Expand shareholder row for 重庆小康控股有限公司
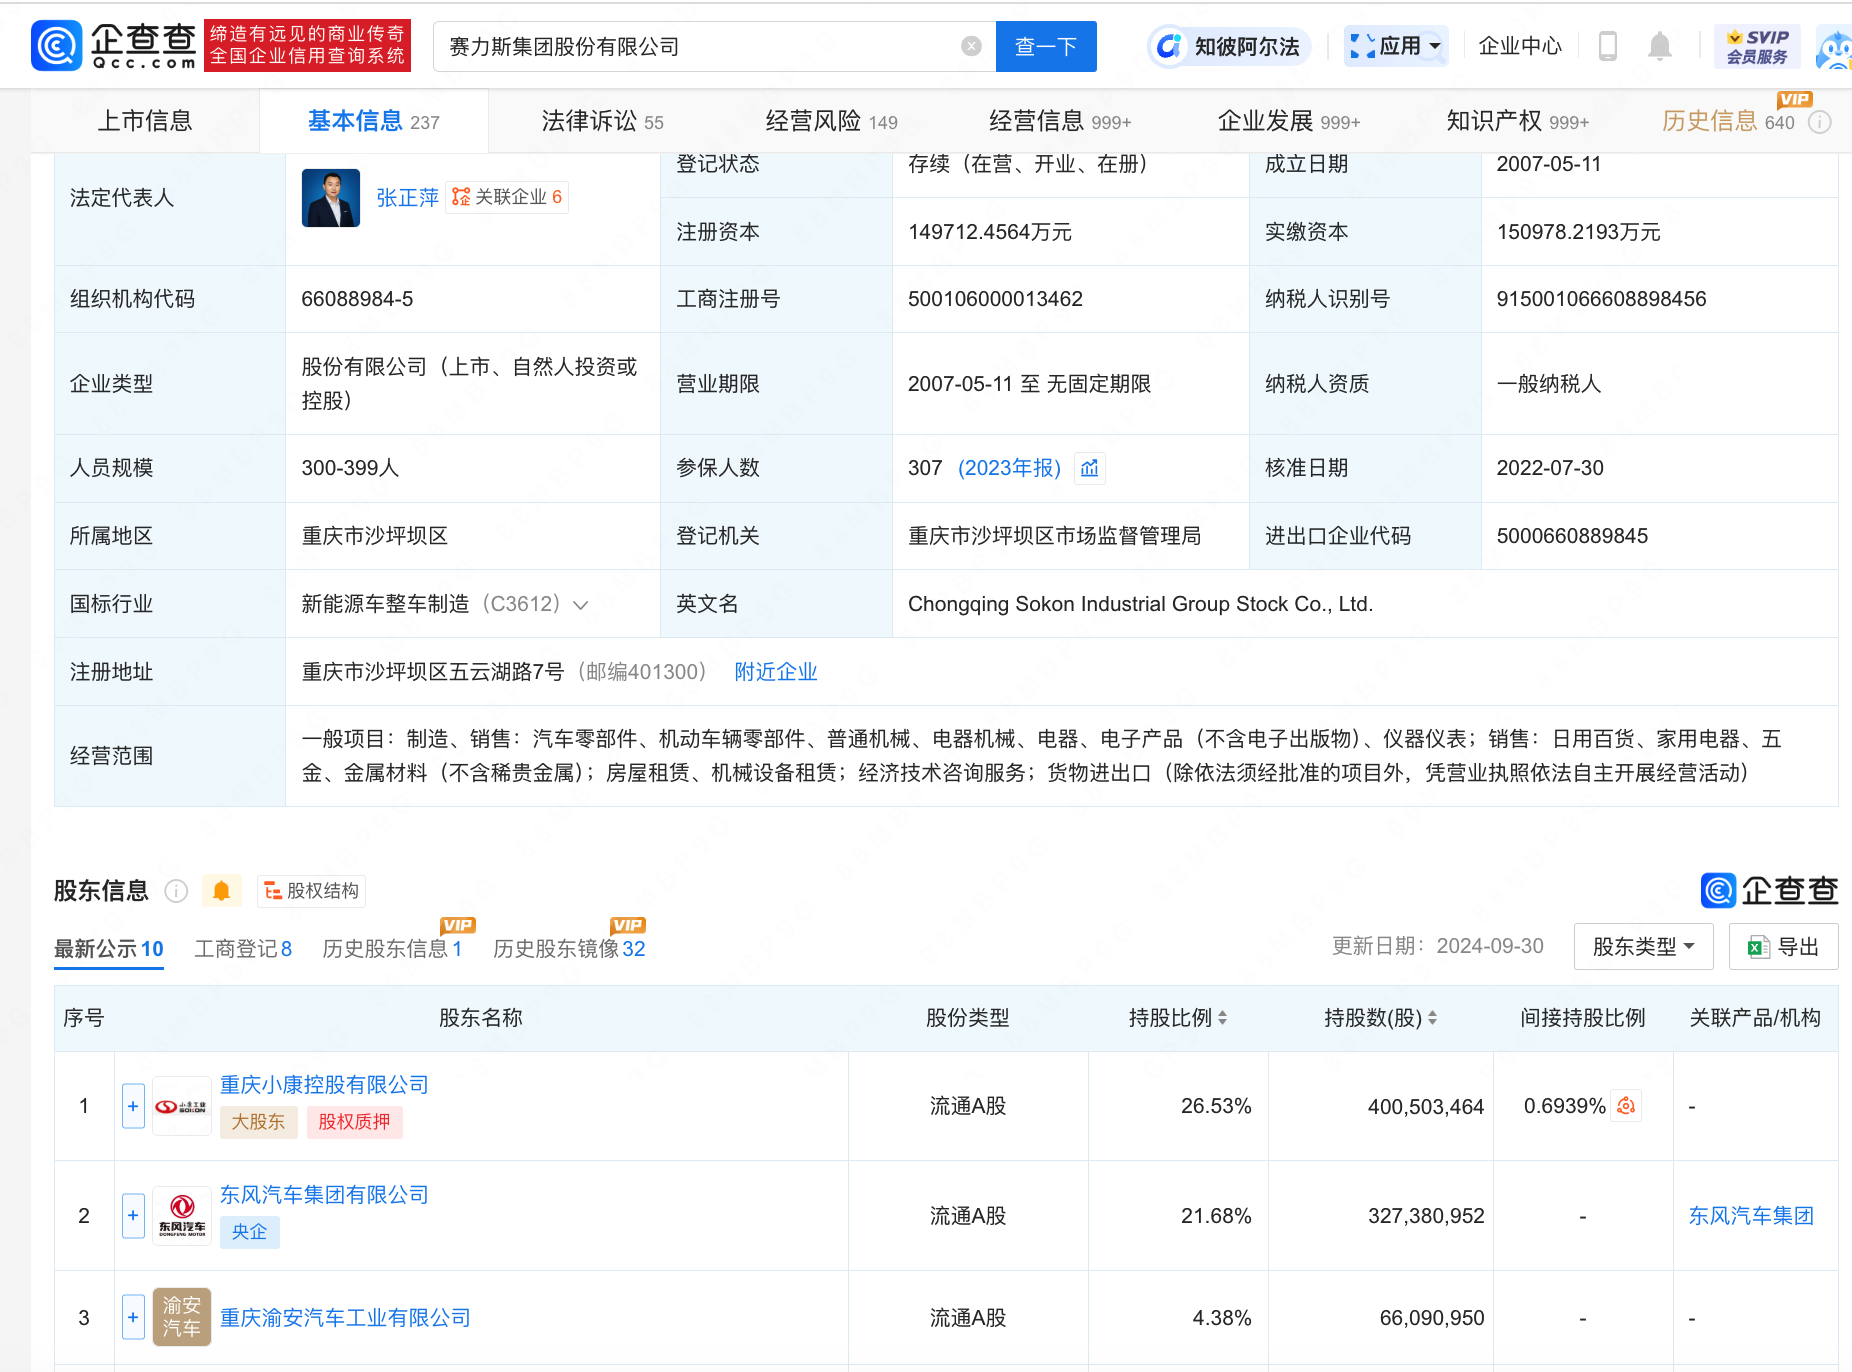This screenshot has width=1852, height=1372. [133, 1106]
